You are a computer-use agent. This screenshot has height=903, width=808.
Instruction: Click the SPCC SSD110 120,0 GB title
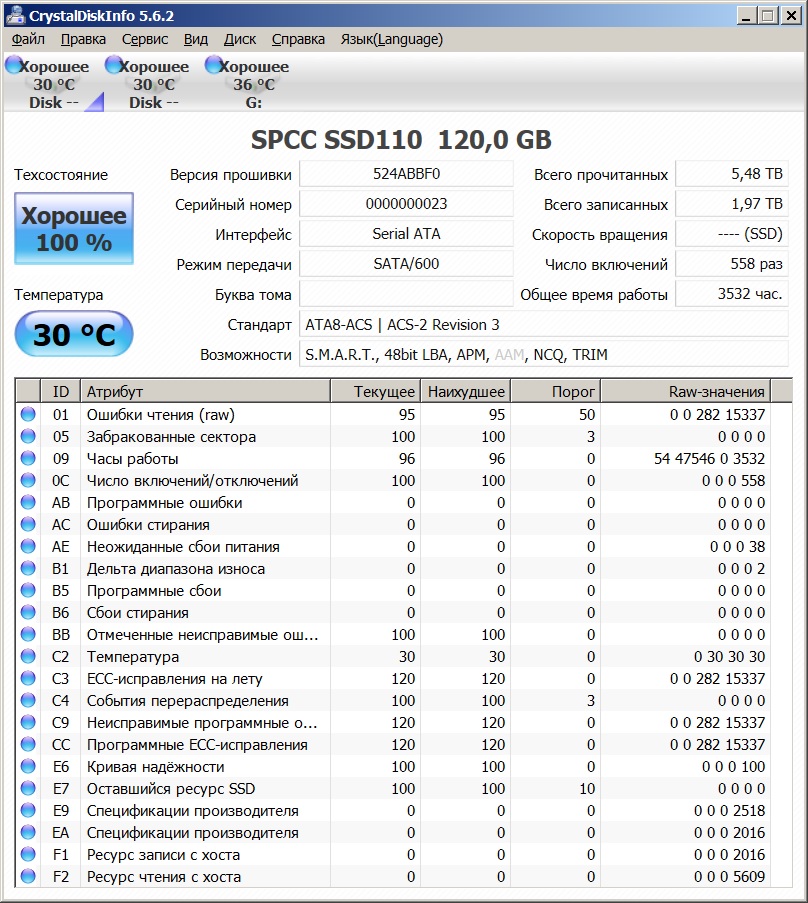pyautogui.click(x=401, y=140)
